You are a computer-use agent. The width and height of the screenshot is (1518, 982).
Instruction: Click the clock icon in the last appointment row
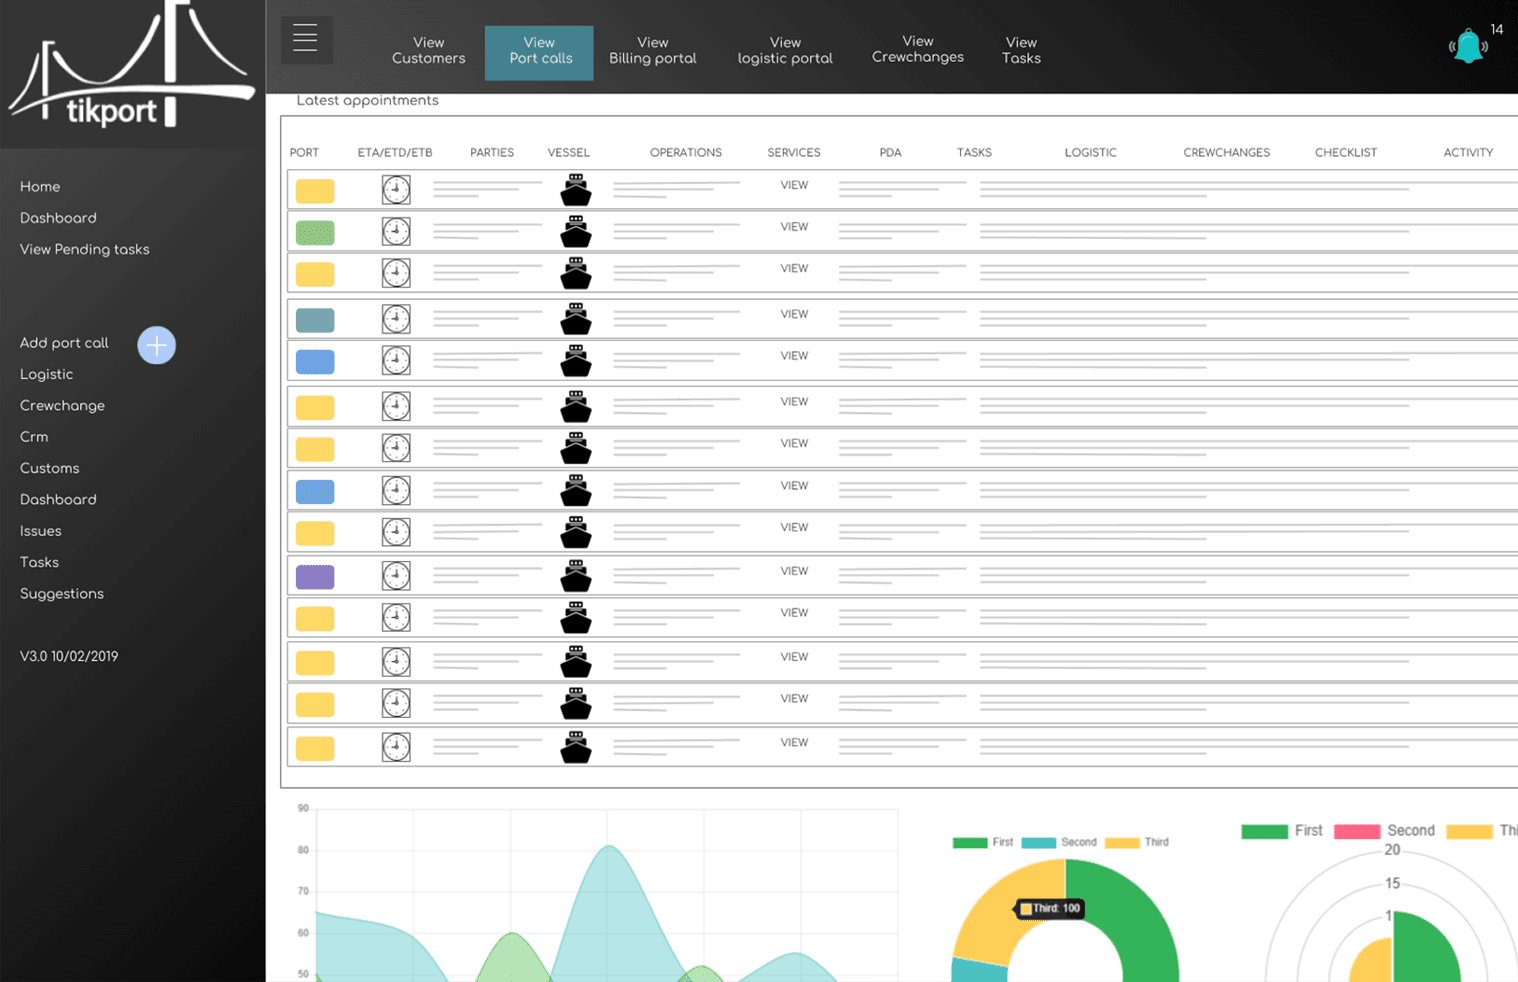(x=396, y=747)
